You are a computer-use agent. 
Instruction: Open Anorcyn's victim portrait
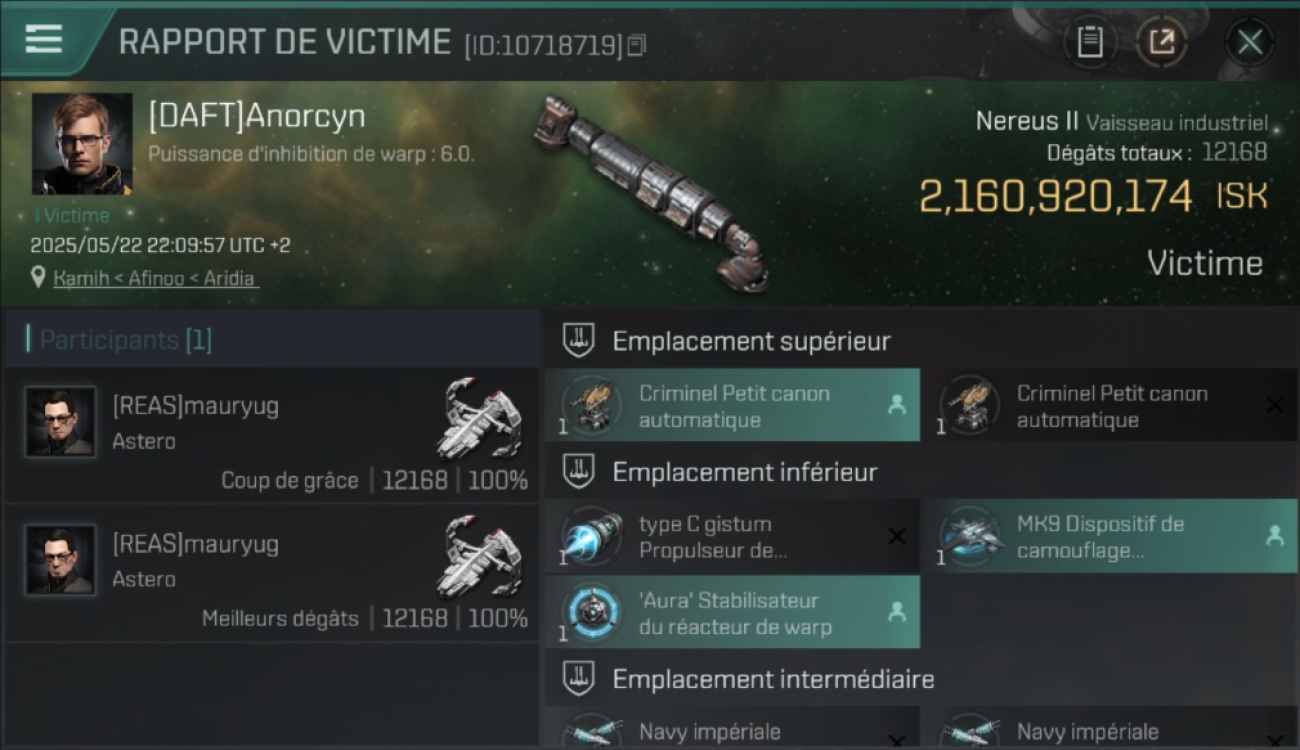click(82, 144)
